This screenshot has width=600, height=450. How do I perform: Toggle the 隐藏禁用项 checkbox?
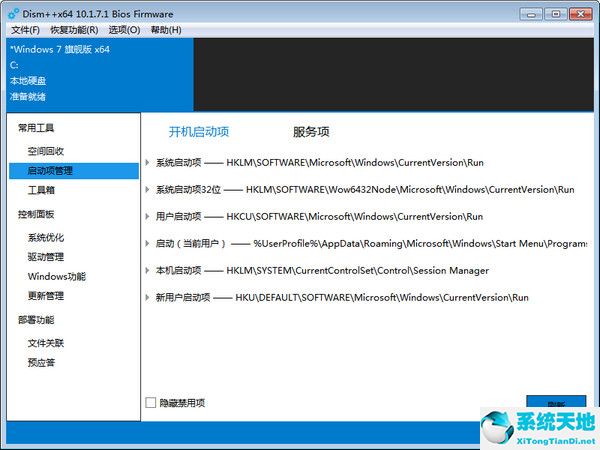coord(151,403)
